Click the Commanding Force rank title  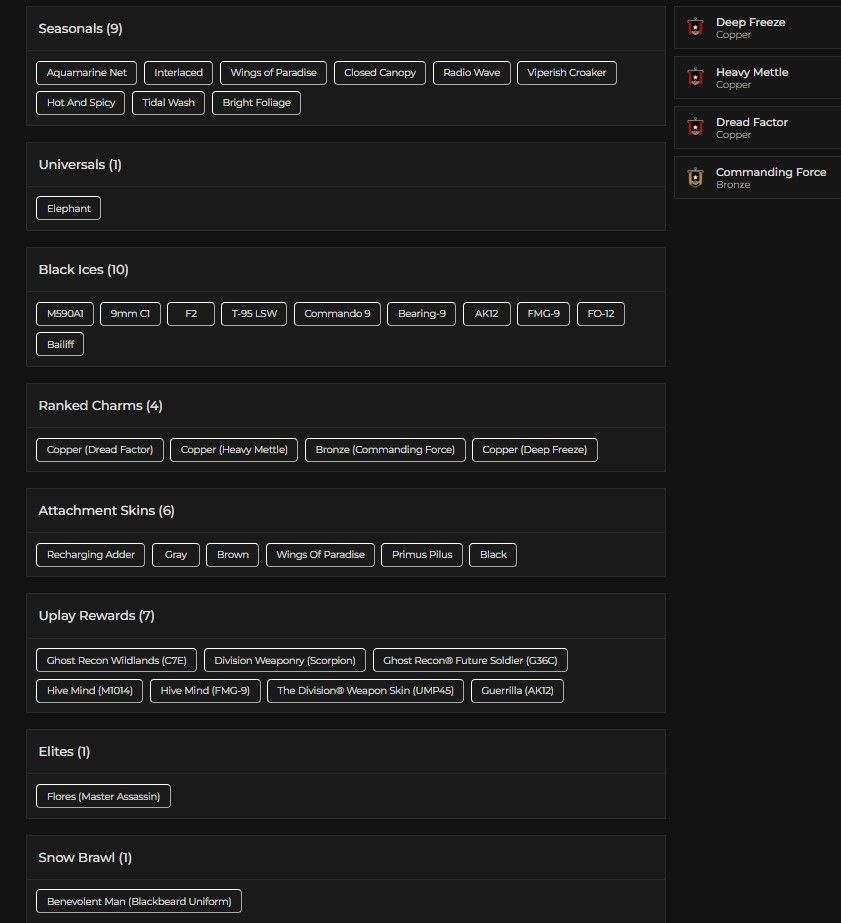(771, 172)
